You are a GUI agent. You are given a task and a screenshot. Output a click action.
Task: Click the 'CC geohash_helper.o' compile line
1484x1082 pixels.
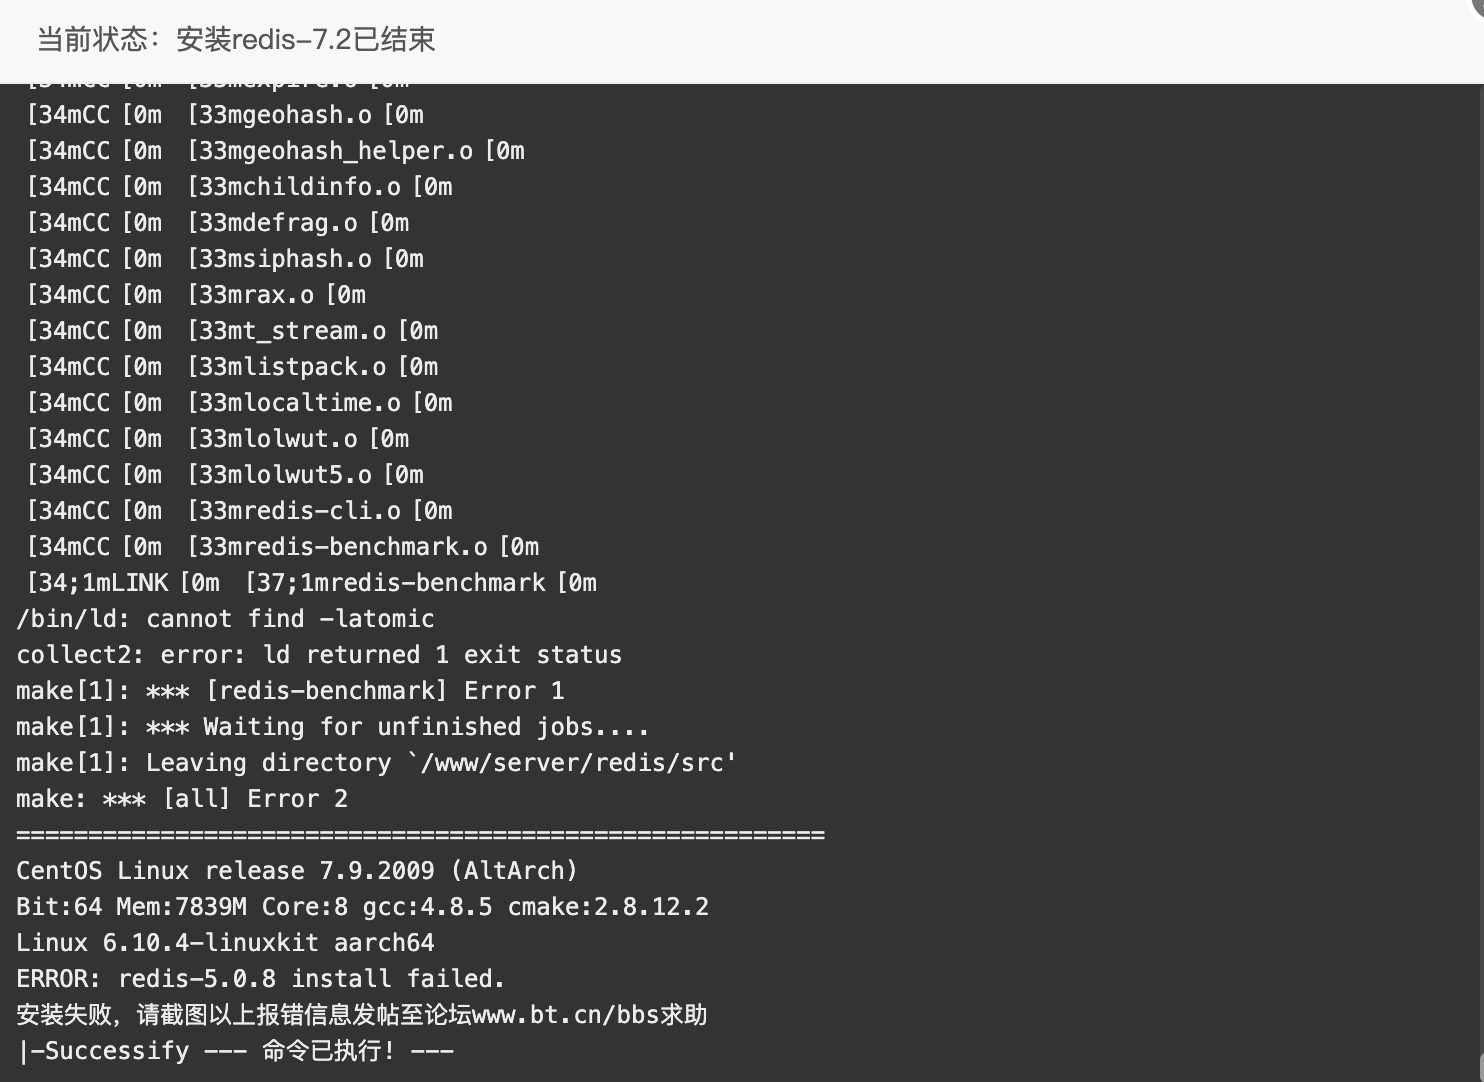275,151
